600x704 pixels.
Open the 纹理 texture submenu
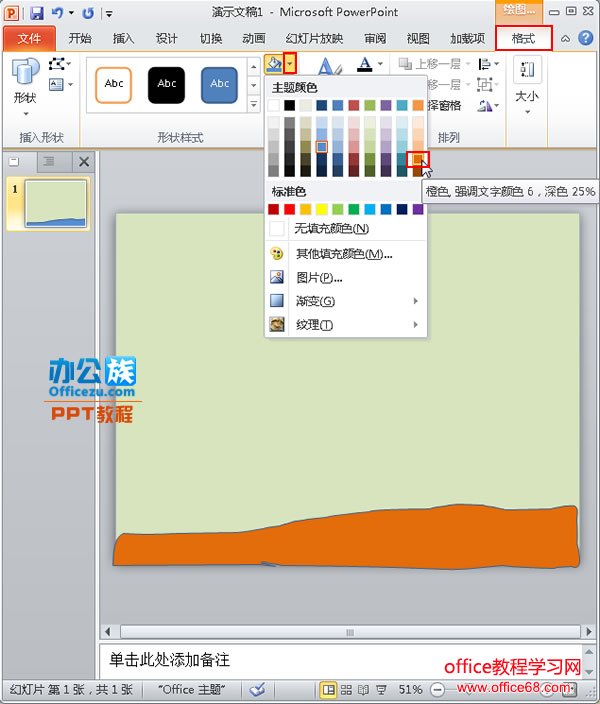[346, 324]
